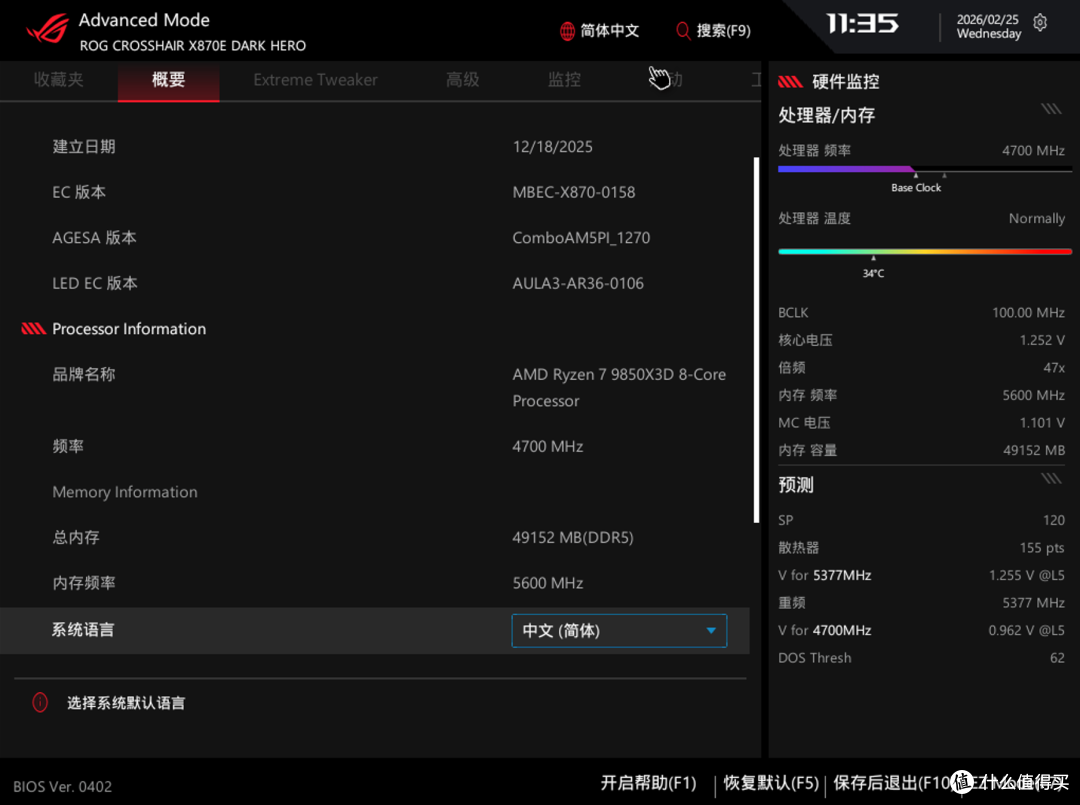
Task: Click the Normally temperature status
Action: click(x=1037, y=218)
